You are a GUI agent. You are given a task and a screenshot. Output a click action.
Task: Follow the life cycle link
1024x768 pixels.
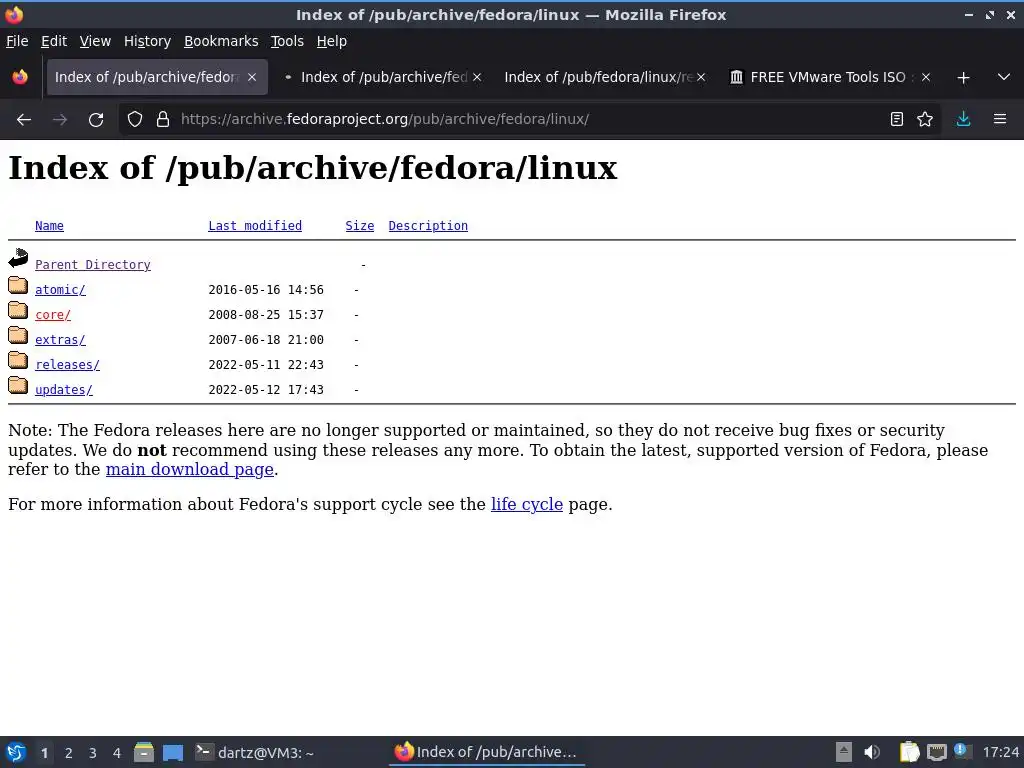pyautogui.click(x=526, y=504)
